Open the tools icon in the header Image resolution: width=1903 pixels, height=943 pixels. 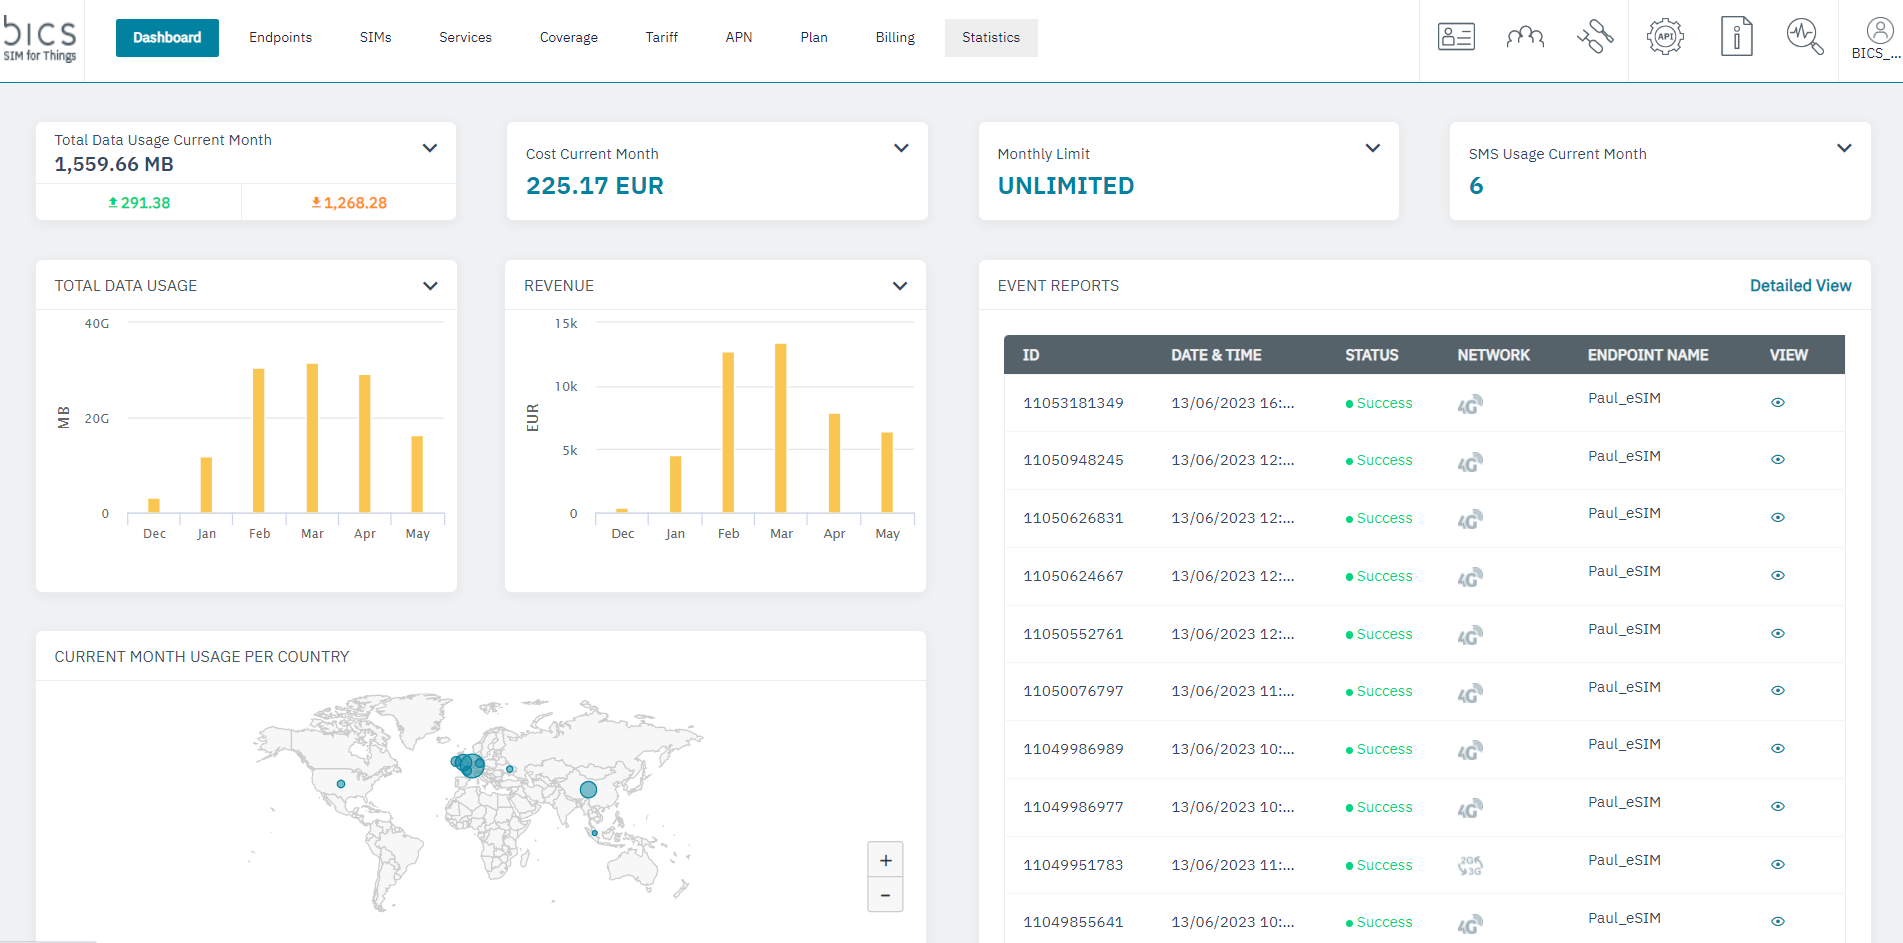coord(1595,37)
